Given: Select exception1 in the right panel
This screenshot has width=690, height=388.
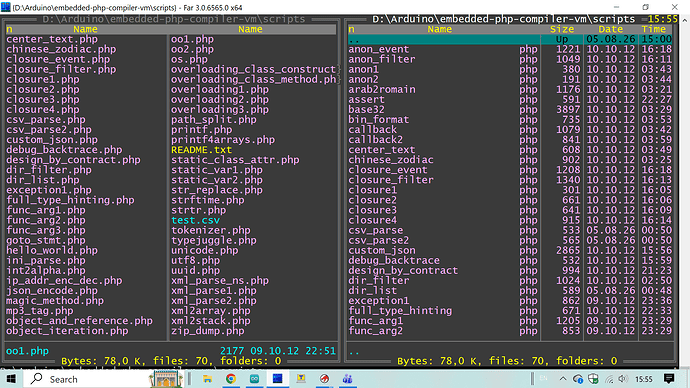Looking at the screenshot, I should point(378,300).
